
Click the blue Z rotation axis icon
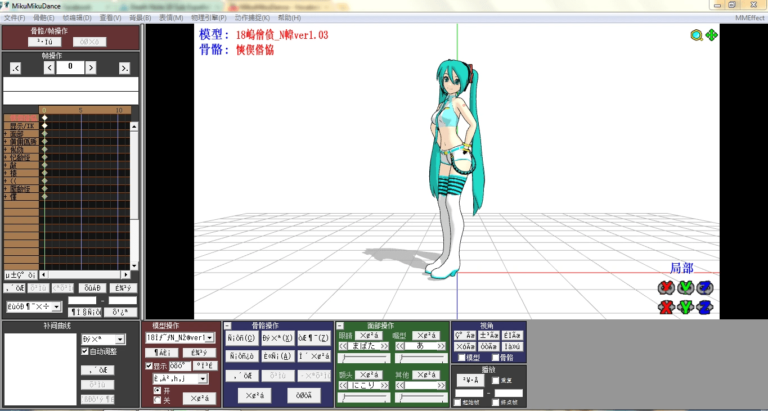pos(704,288)
